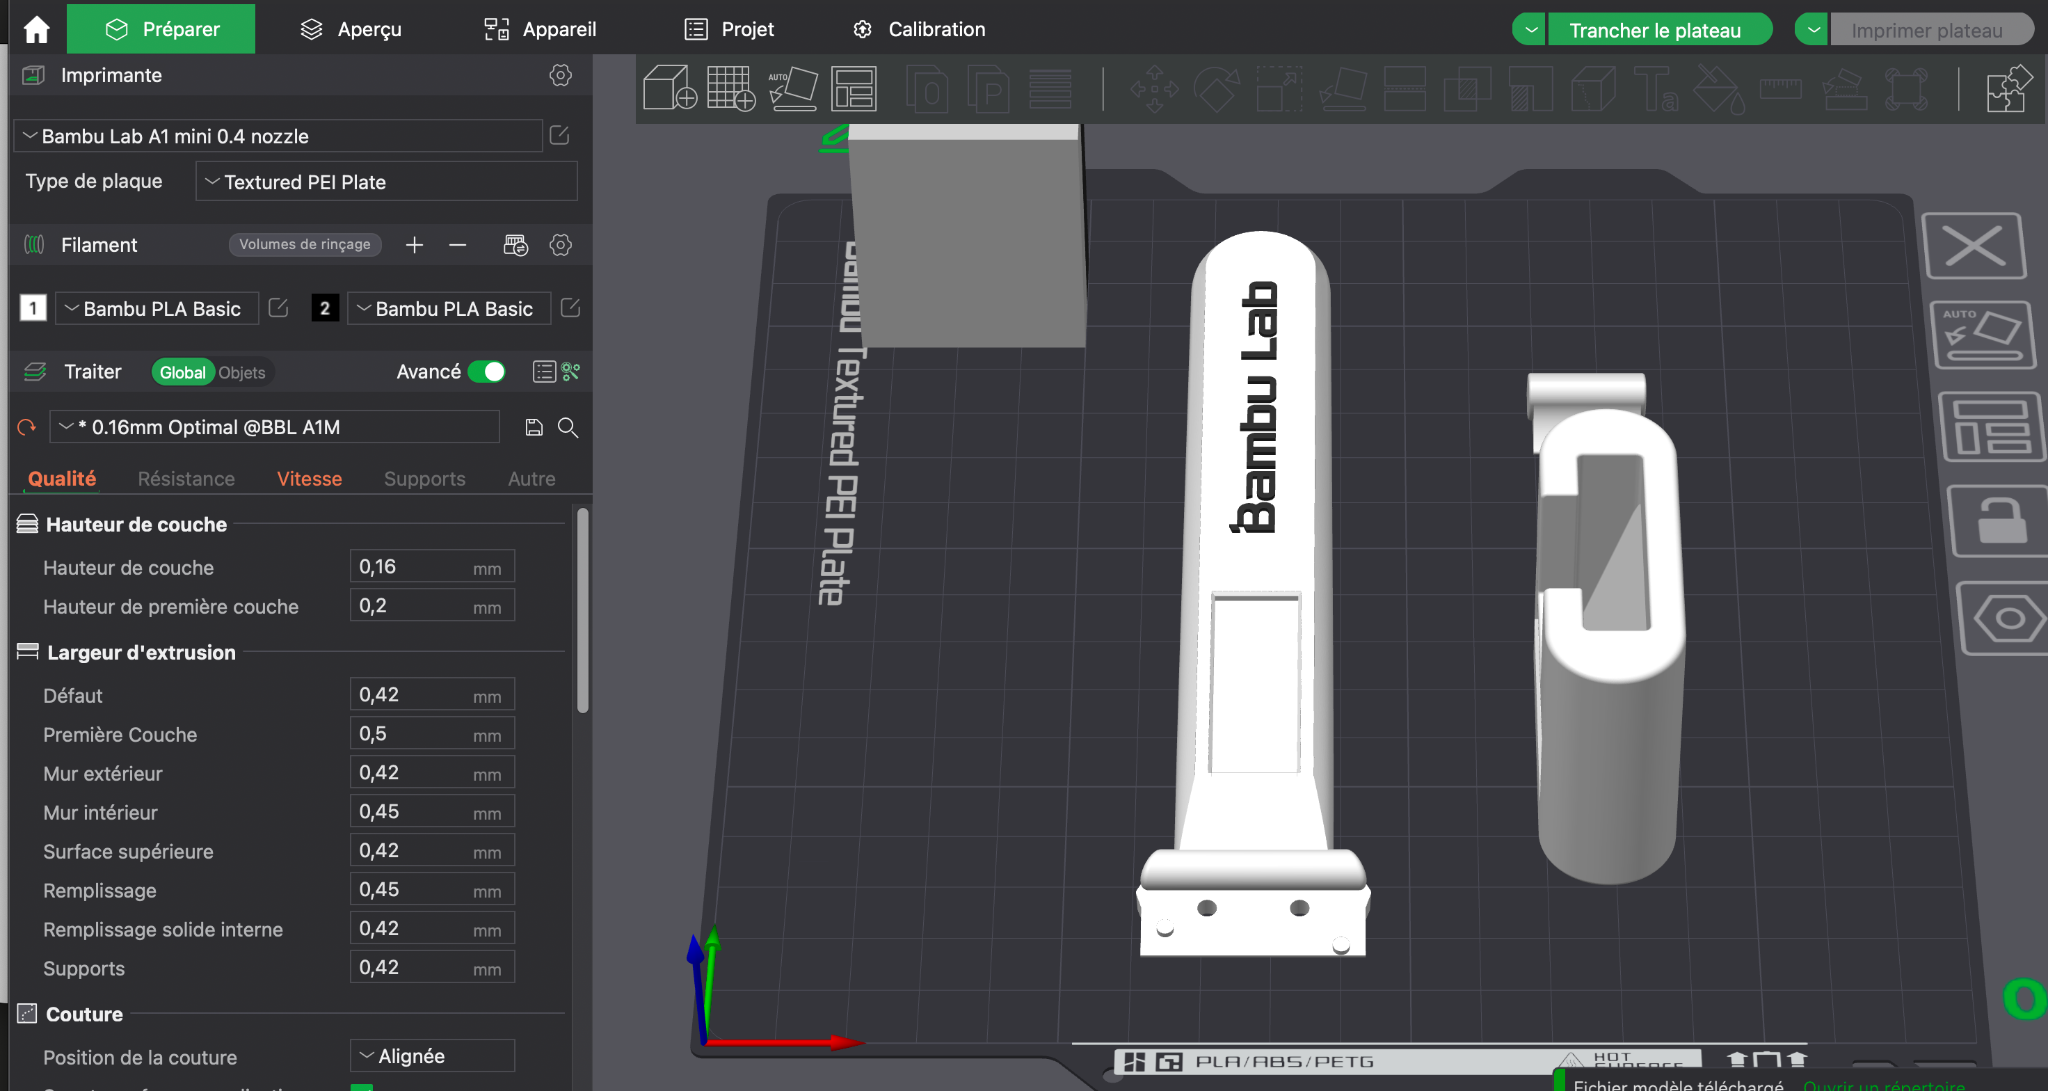Open the Calibration tab
2048x1091 pixels.
(x=919, y=29)
